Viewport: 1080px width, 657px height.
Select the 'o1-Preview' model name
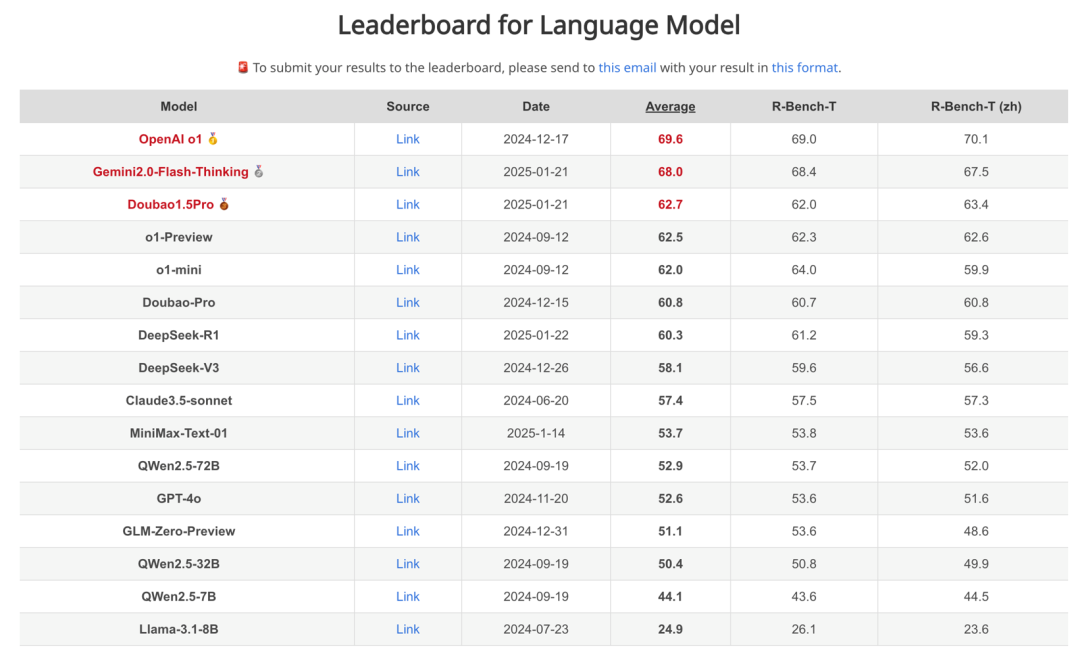(x=178, y=237)
